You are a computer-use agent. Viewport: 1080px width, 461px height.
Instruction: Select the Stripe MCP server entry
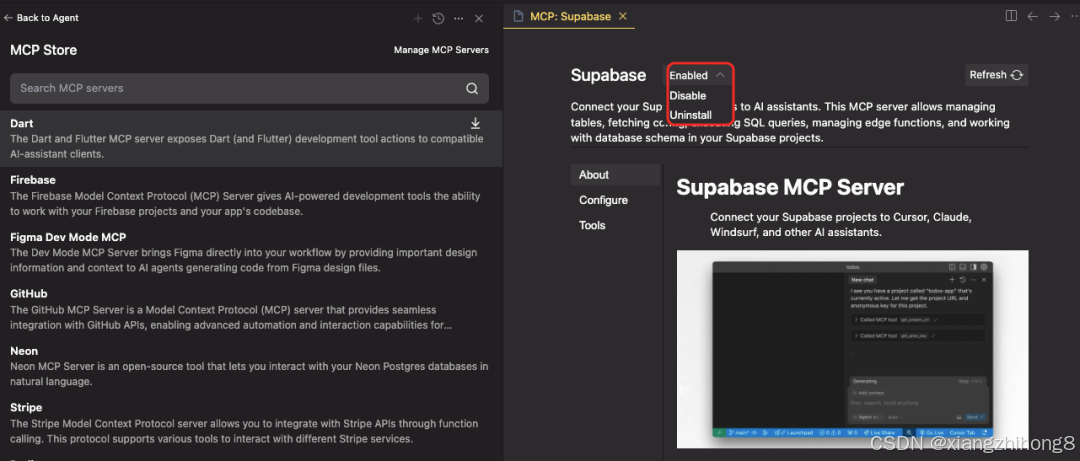[251, 422]
